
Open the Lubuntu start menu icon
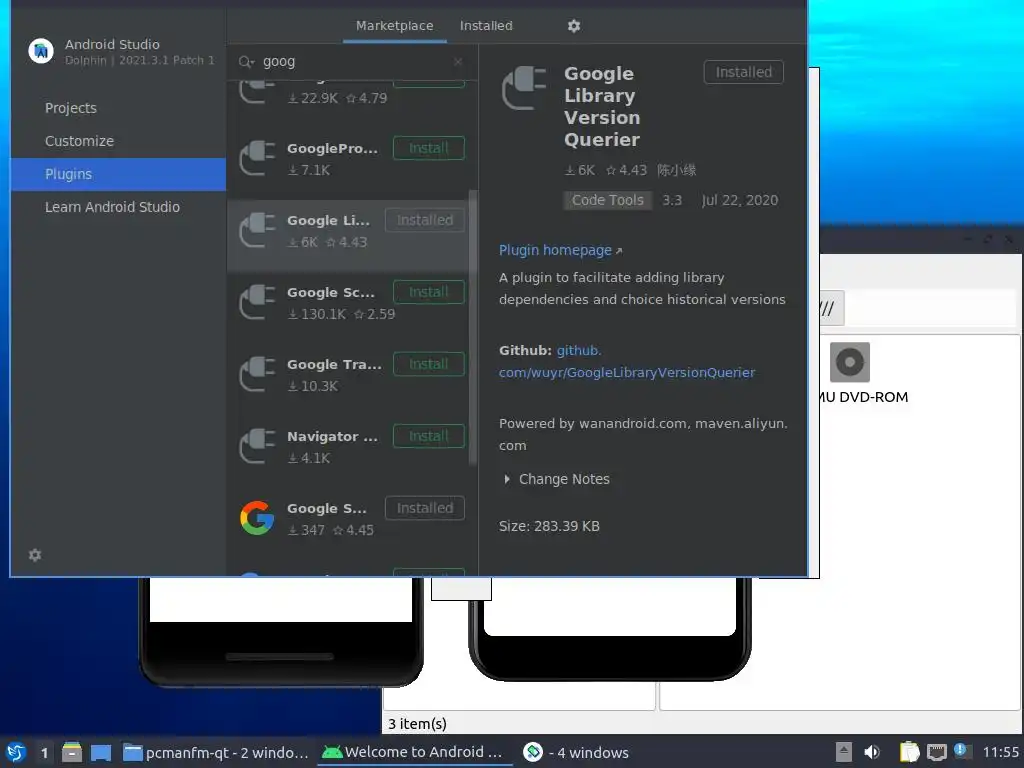[16, 752]
